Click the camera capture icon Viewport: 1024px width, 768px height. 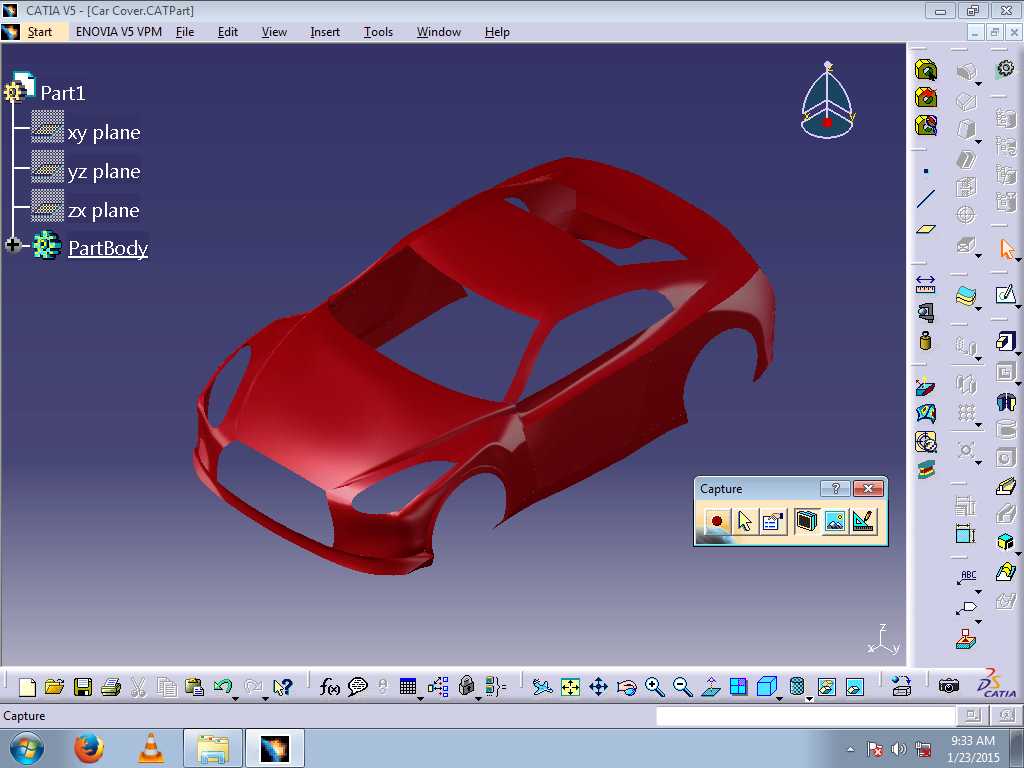tap(949, 686)
